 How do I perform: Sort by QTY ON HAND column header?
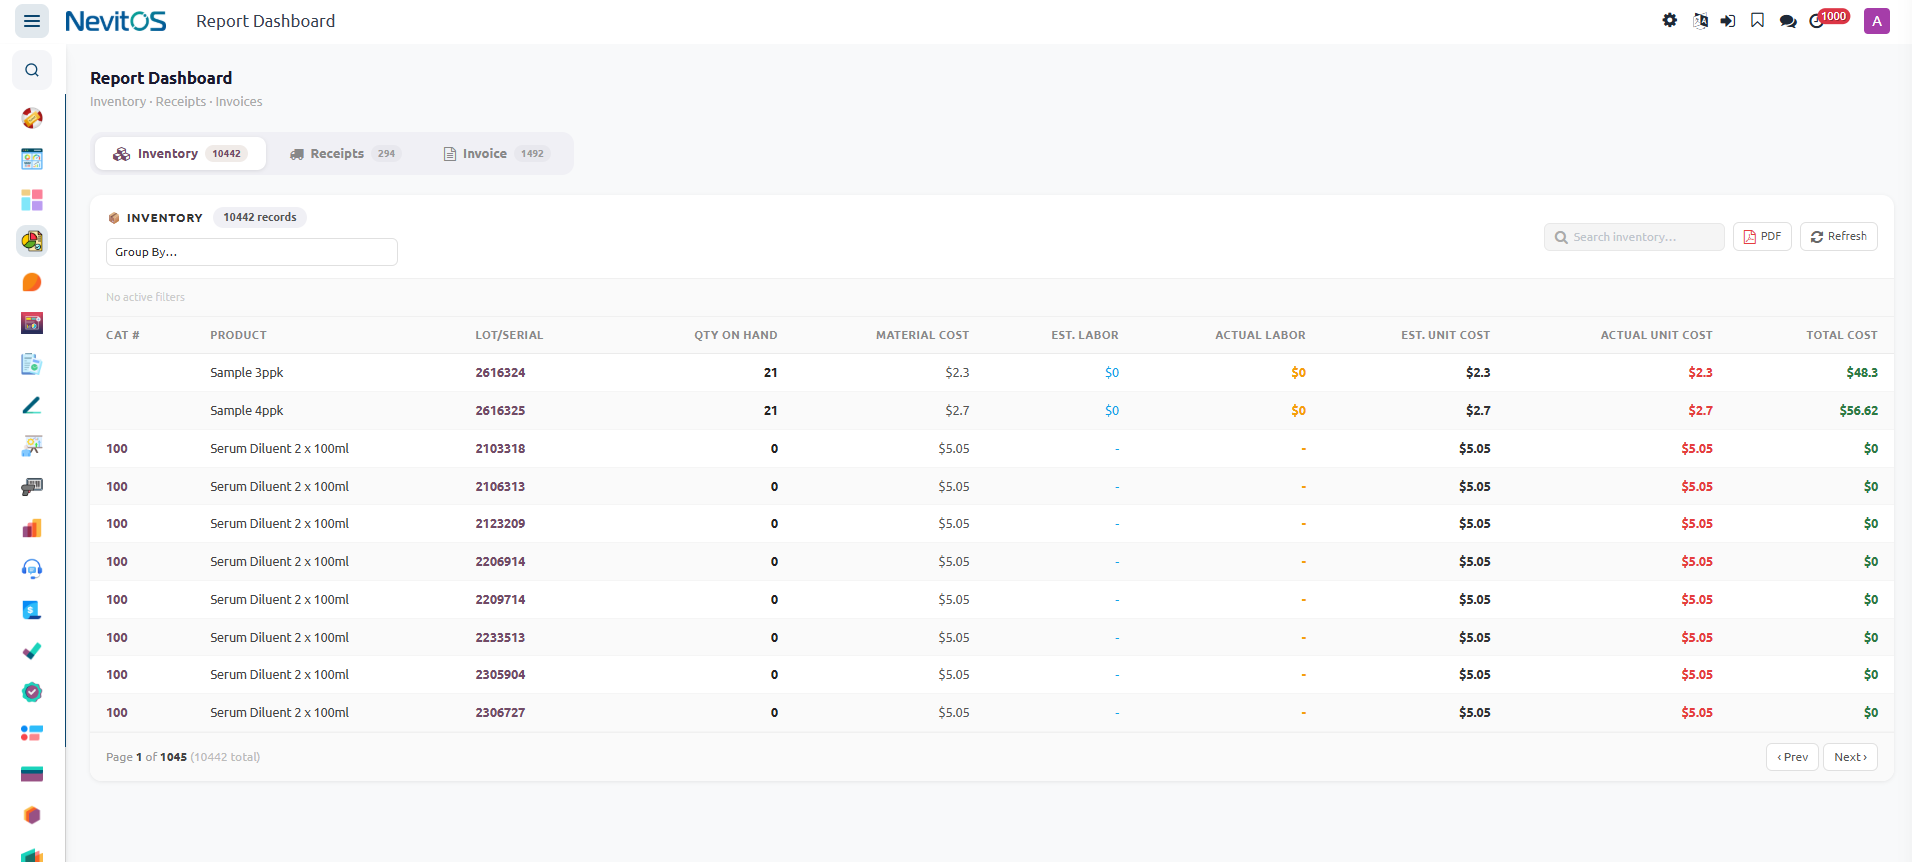click(736, 335)
